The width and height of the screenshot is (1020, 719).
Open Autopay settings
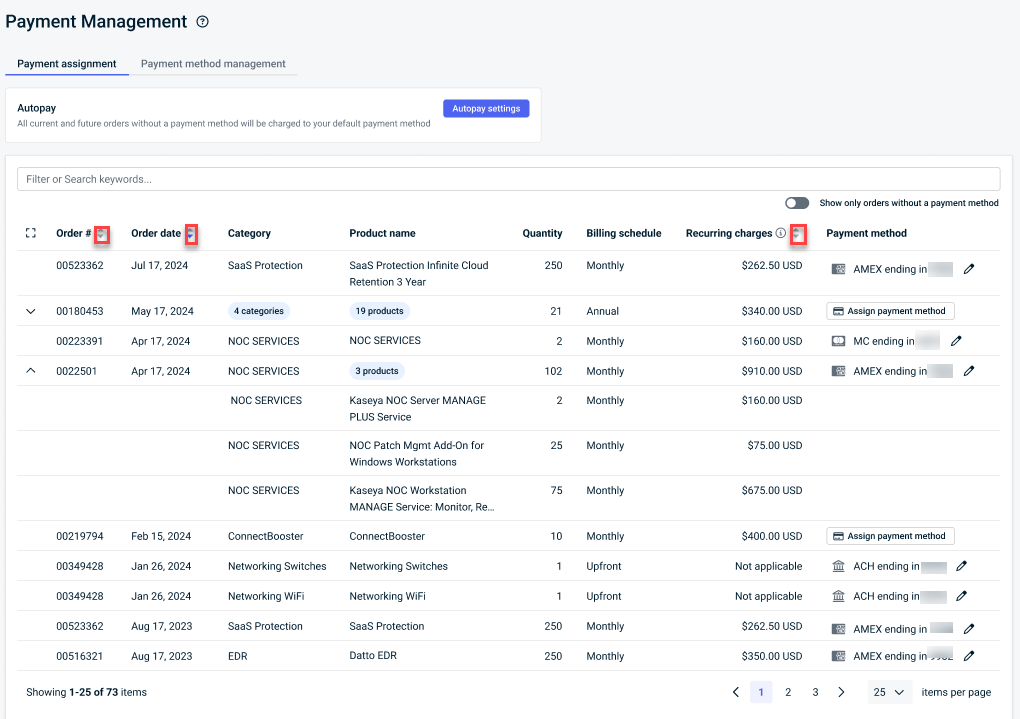coord(486,108)
